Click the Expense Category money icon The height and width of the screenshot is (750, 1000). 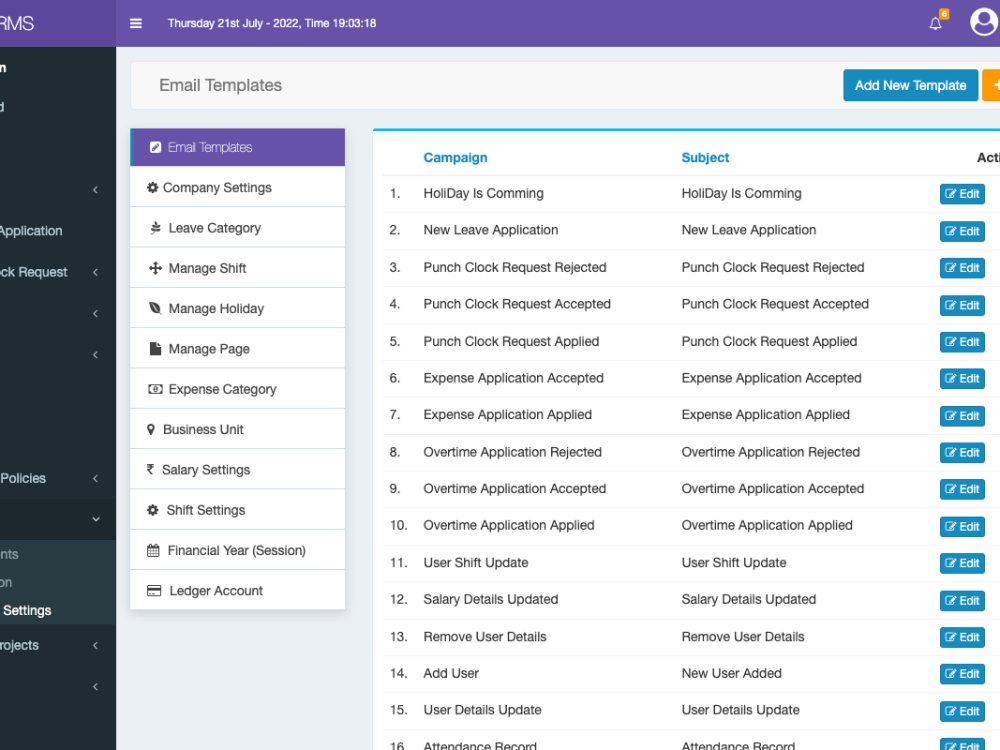point(155,389)
